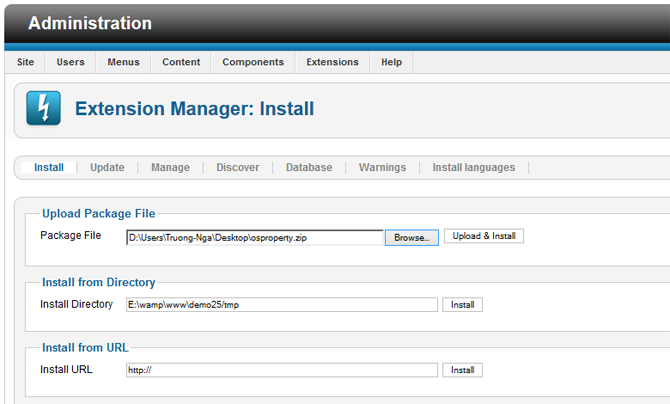
Task: Click the Administration header title
Action: (x=90, y=23)
